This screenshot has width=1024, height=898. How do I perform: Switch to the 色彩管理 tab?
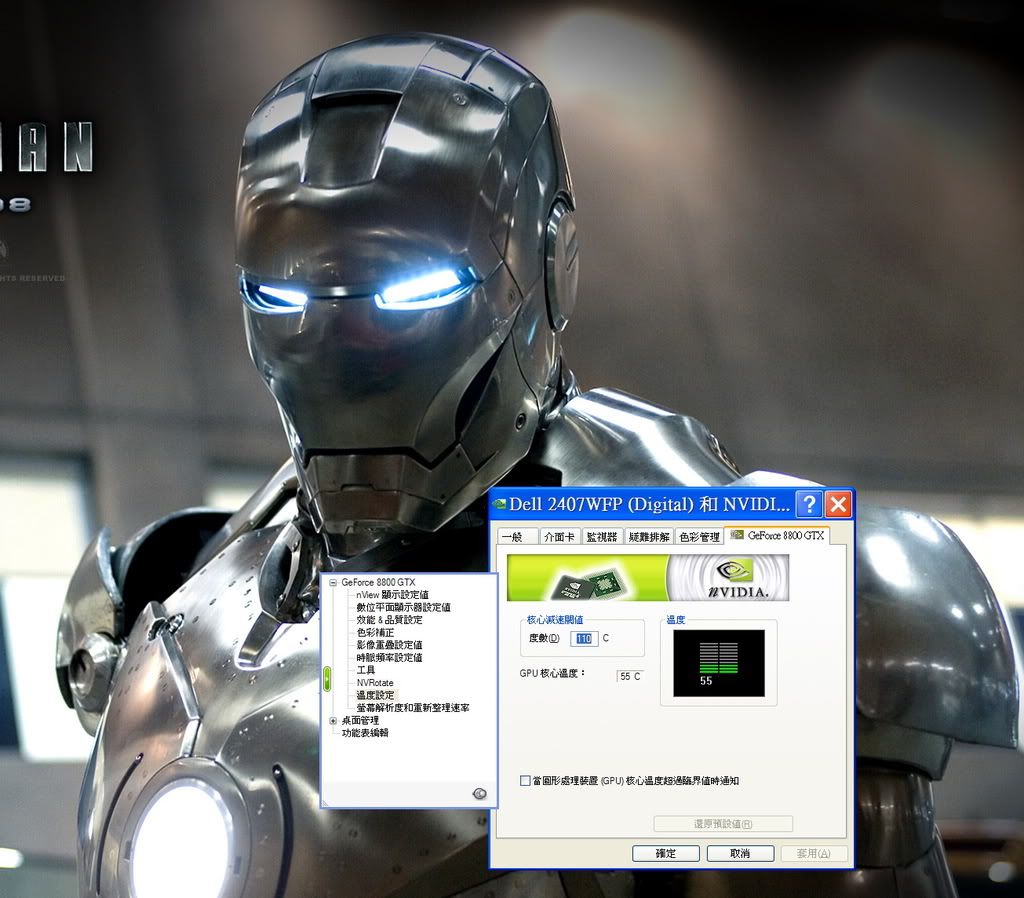coord(699,537)
